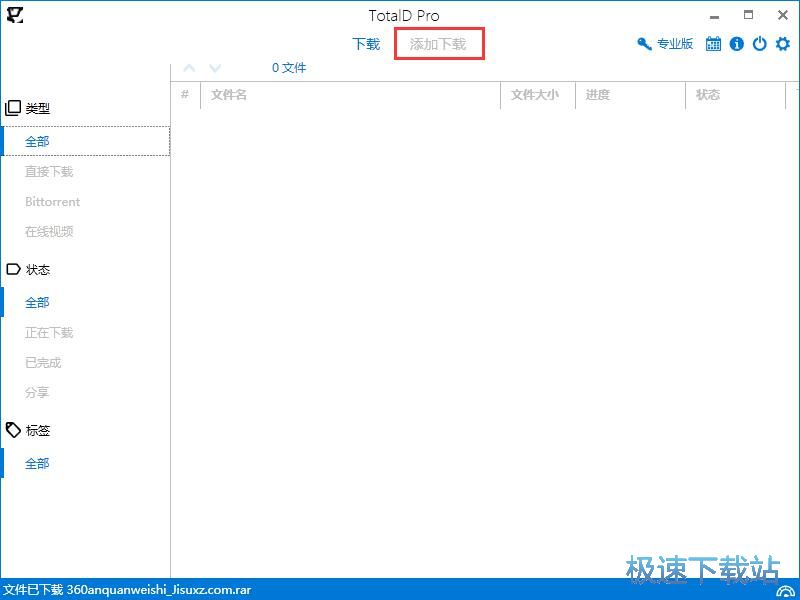Click the # column header
This screenshot has width=800, height=600.
(x=185, y=94)
